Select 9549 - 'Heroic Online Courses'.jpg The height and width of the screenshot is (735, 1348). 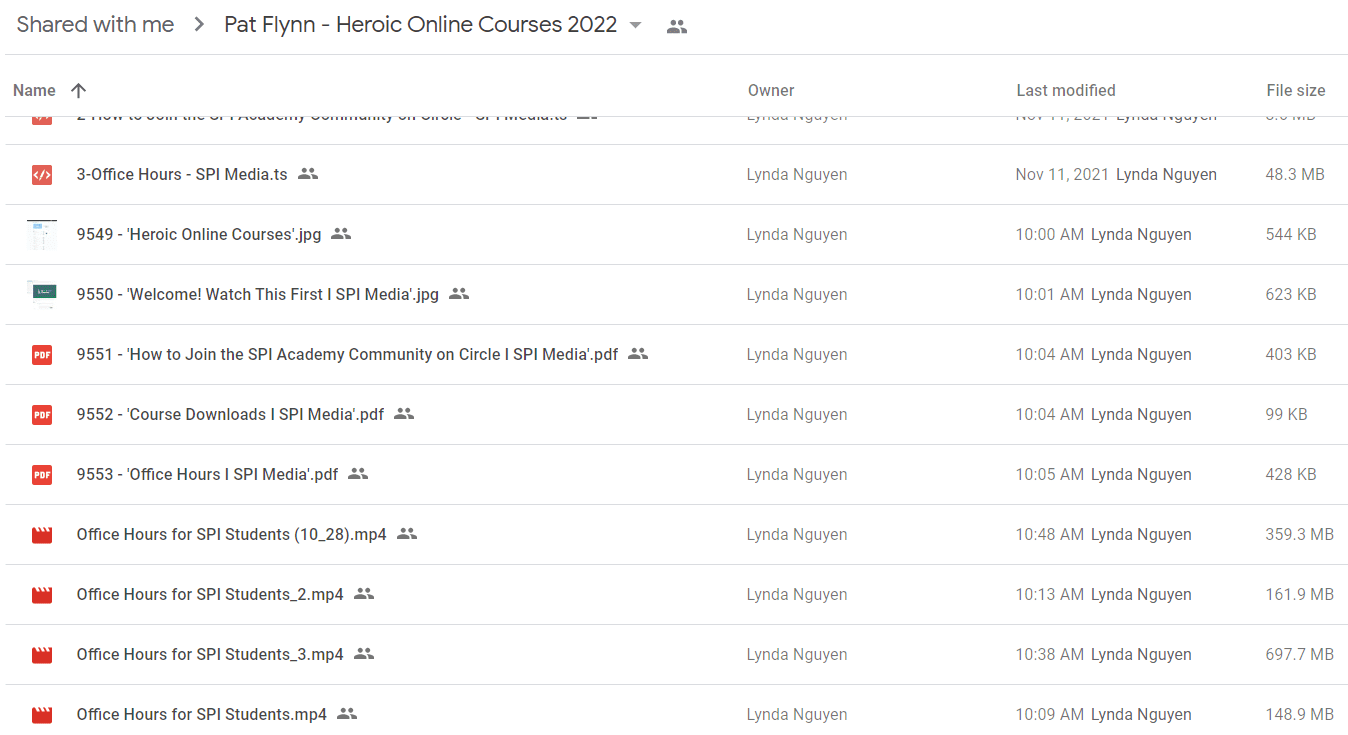tap(199, 234)
